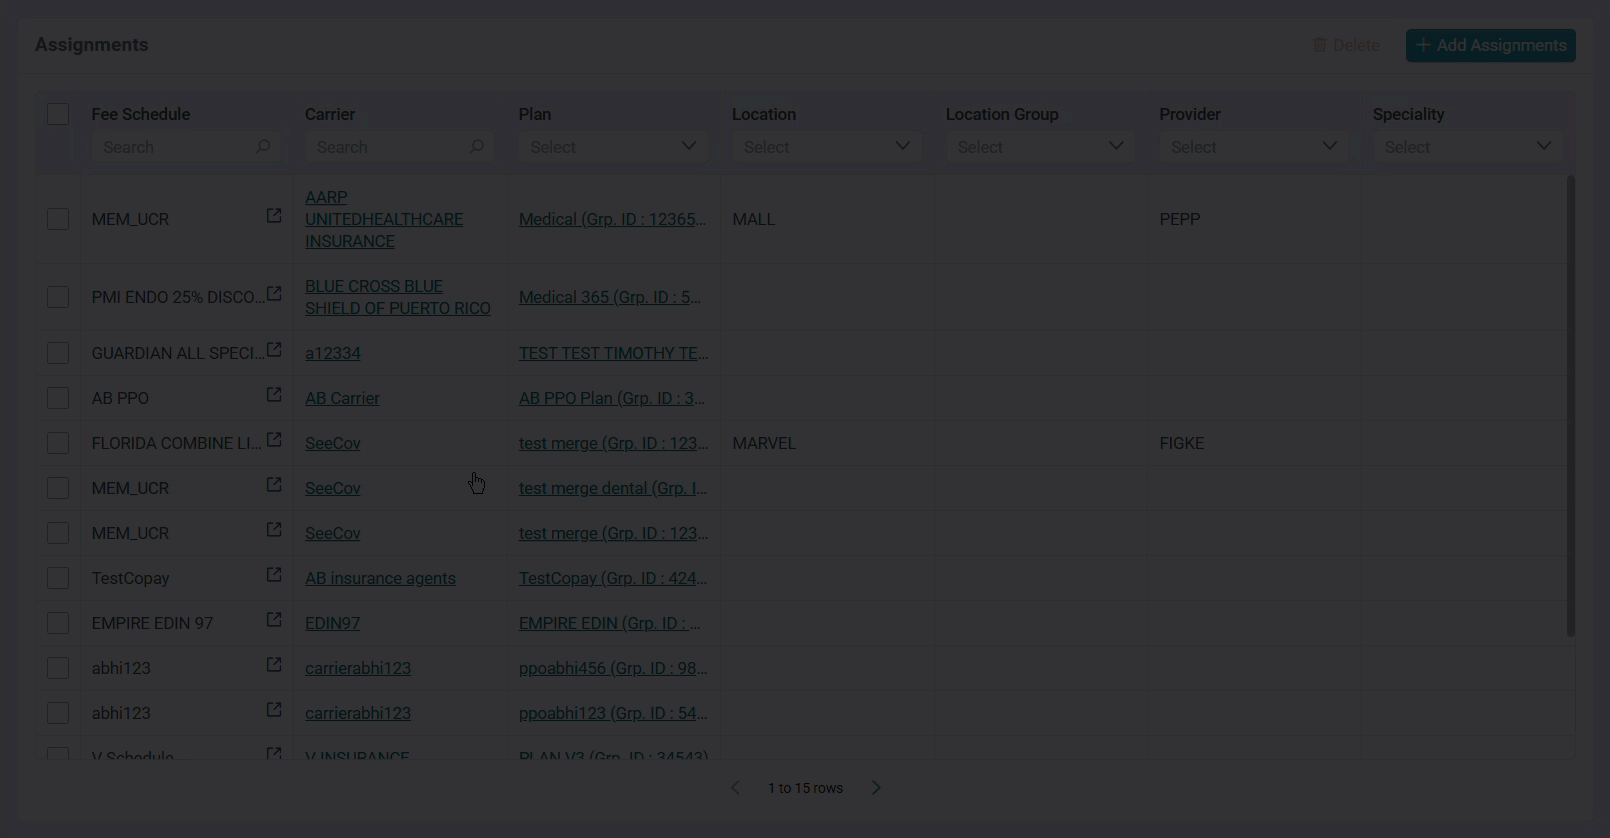Open EDIN97 carrier link
This screenshot has height=838, width=1610.
332,623
